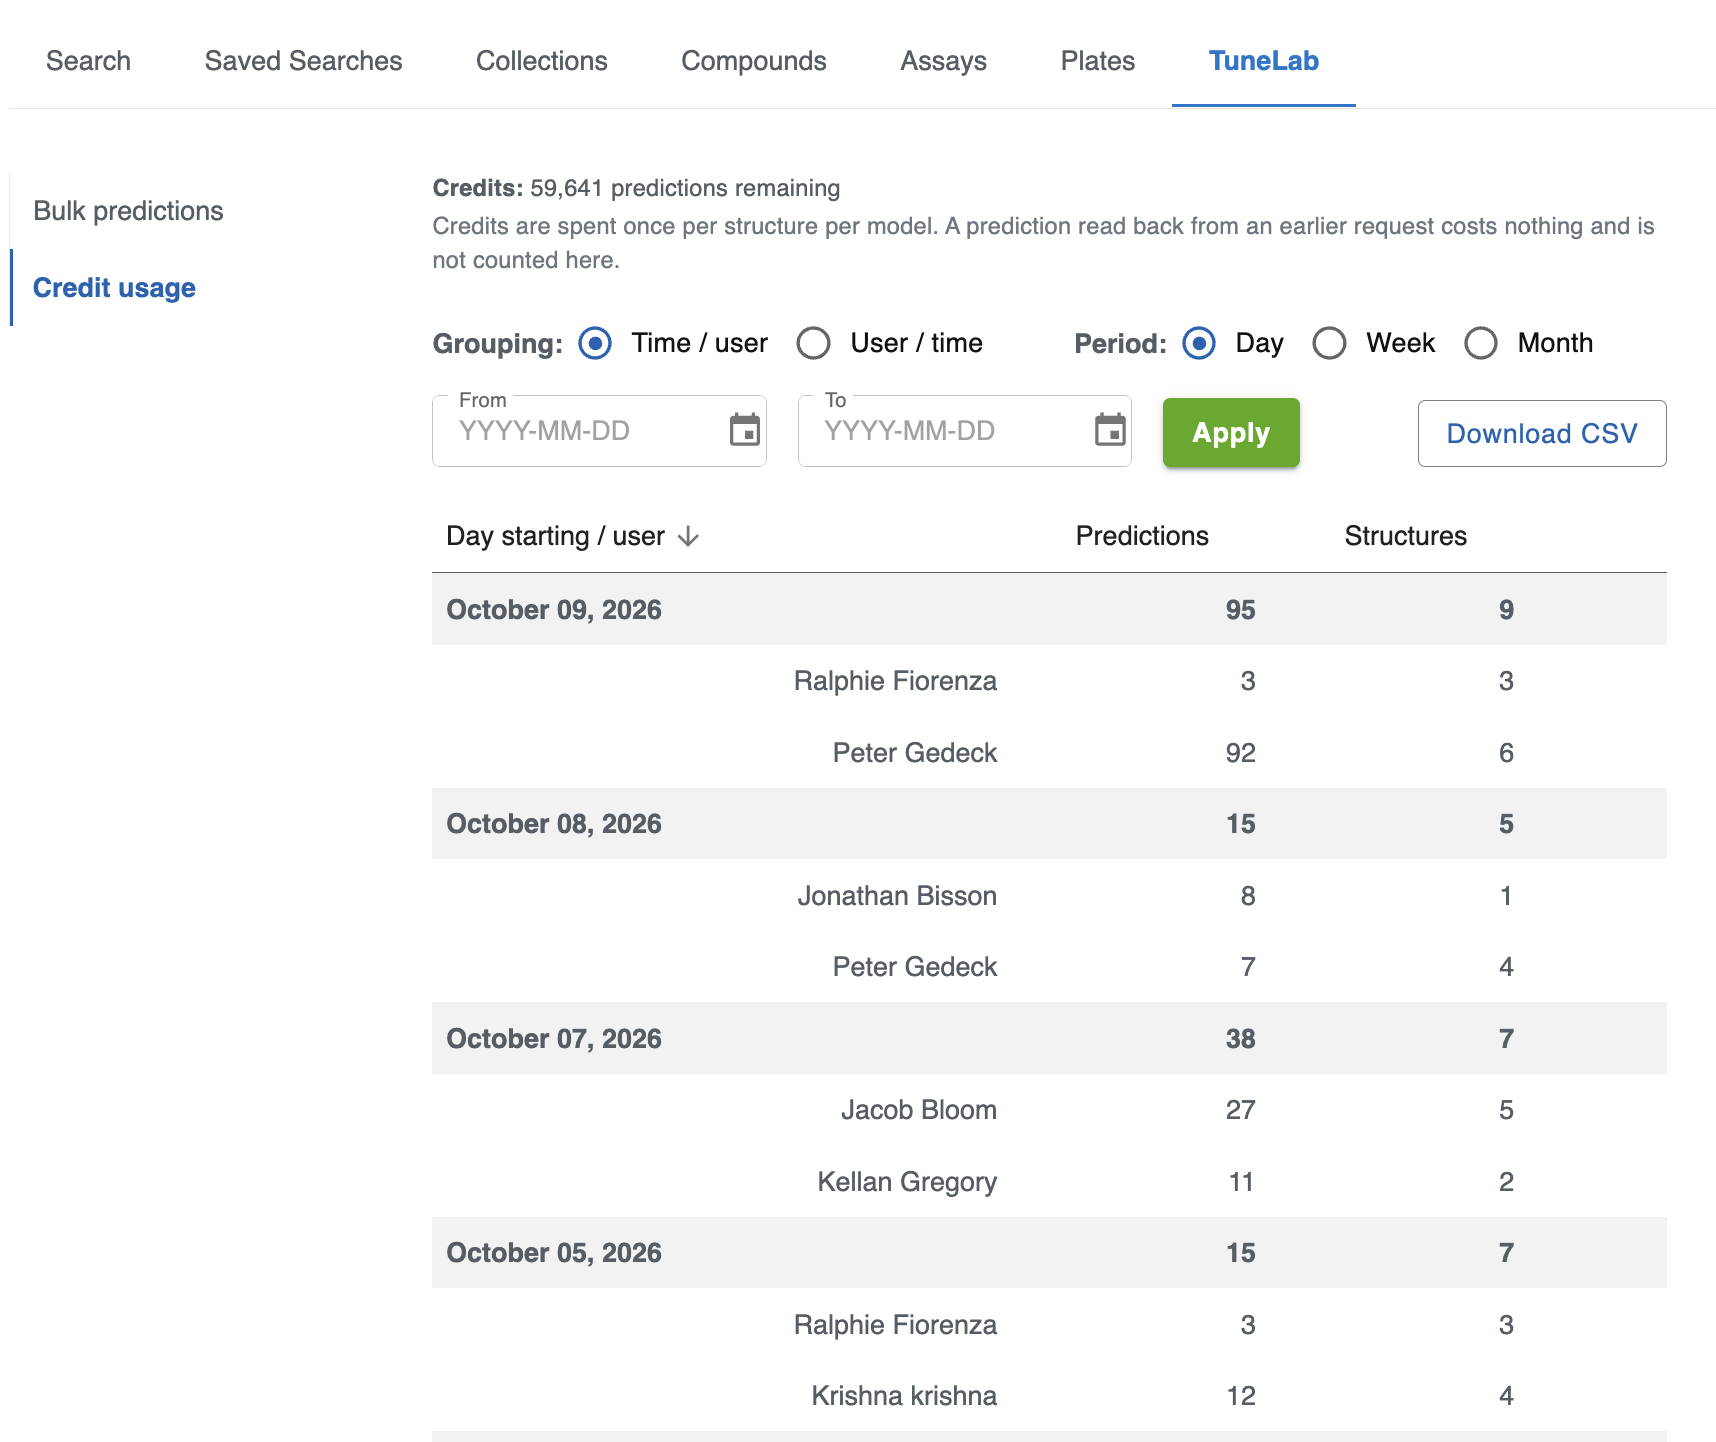Click the green Apply button
The width and height of the screenshot is (1716, 1442).
(1231, 433)
